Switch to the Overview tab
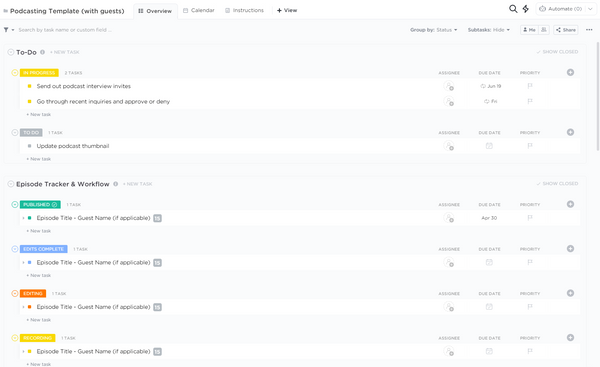600x367 pixels. (x=155, y=11)
